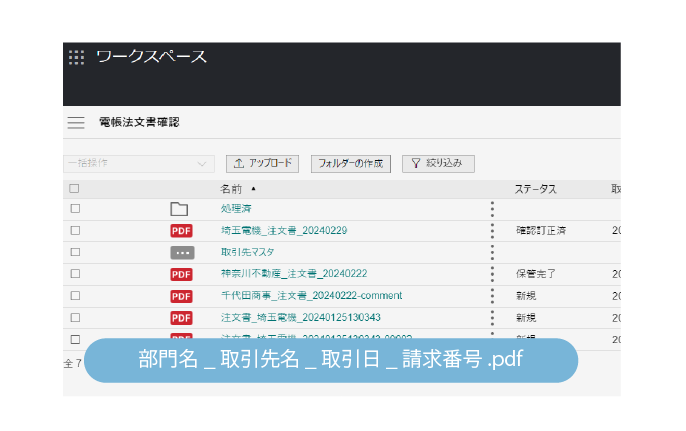Click the ステータス column header
This screenshot has height=431, width=686.
[x=536, y=189]
